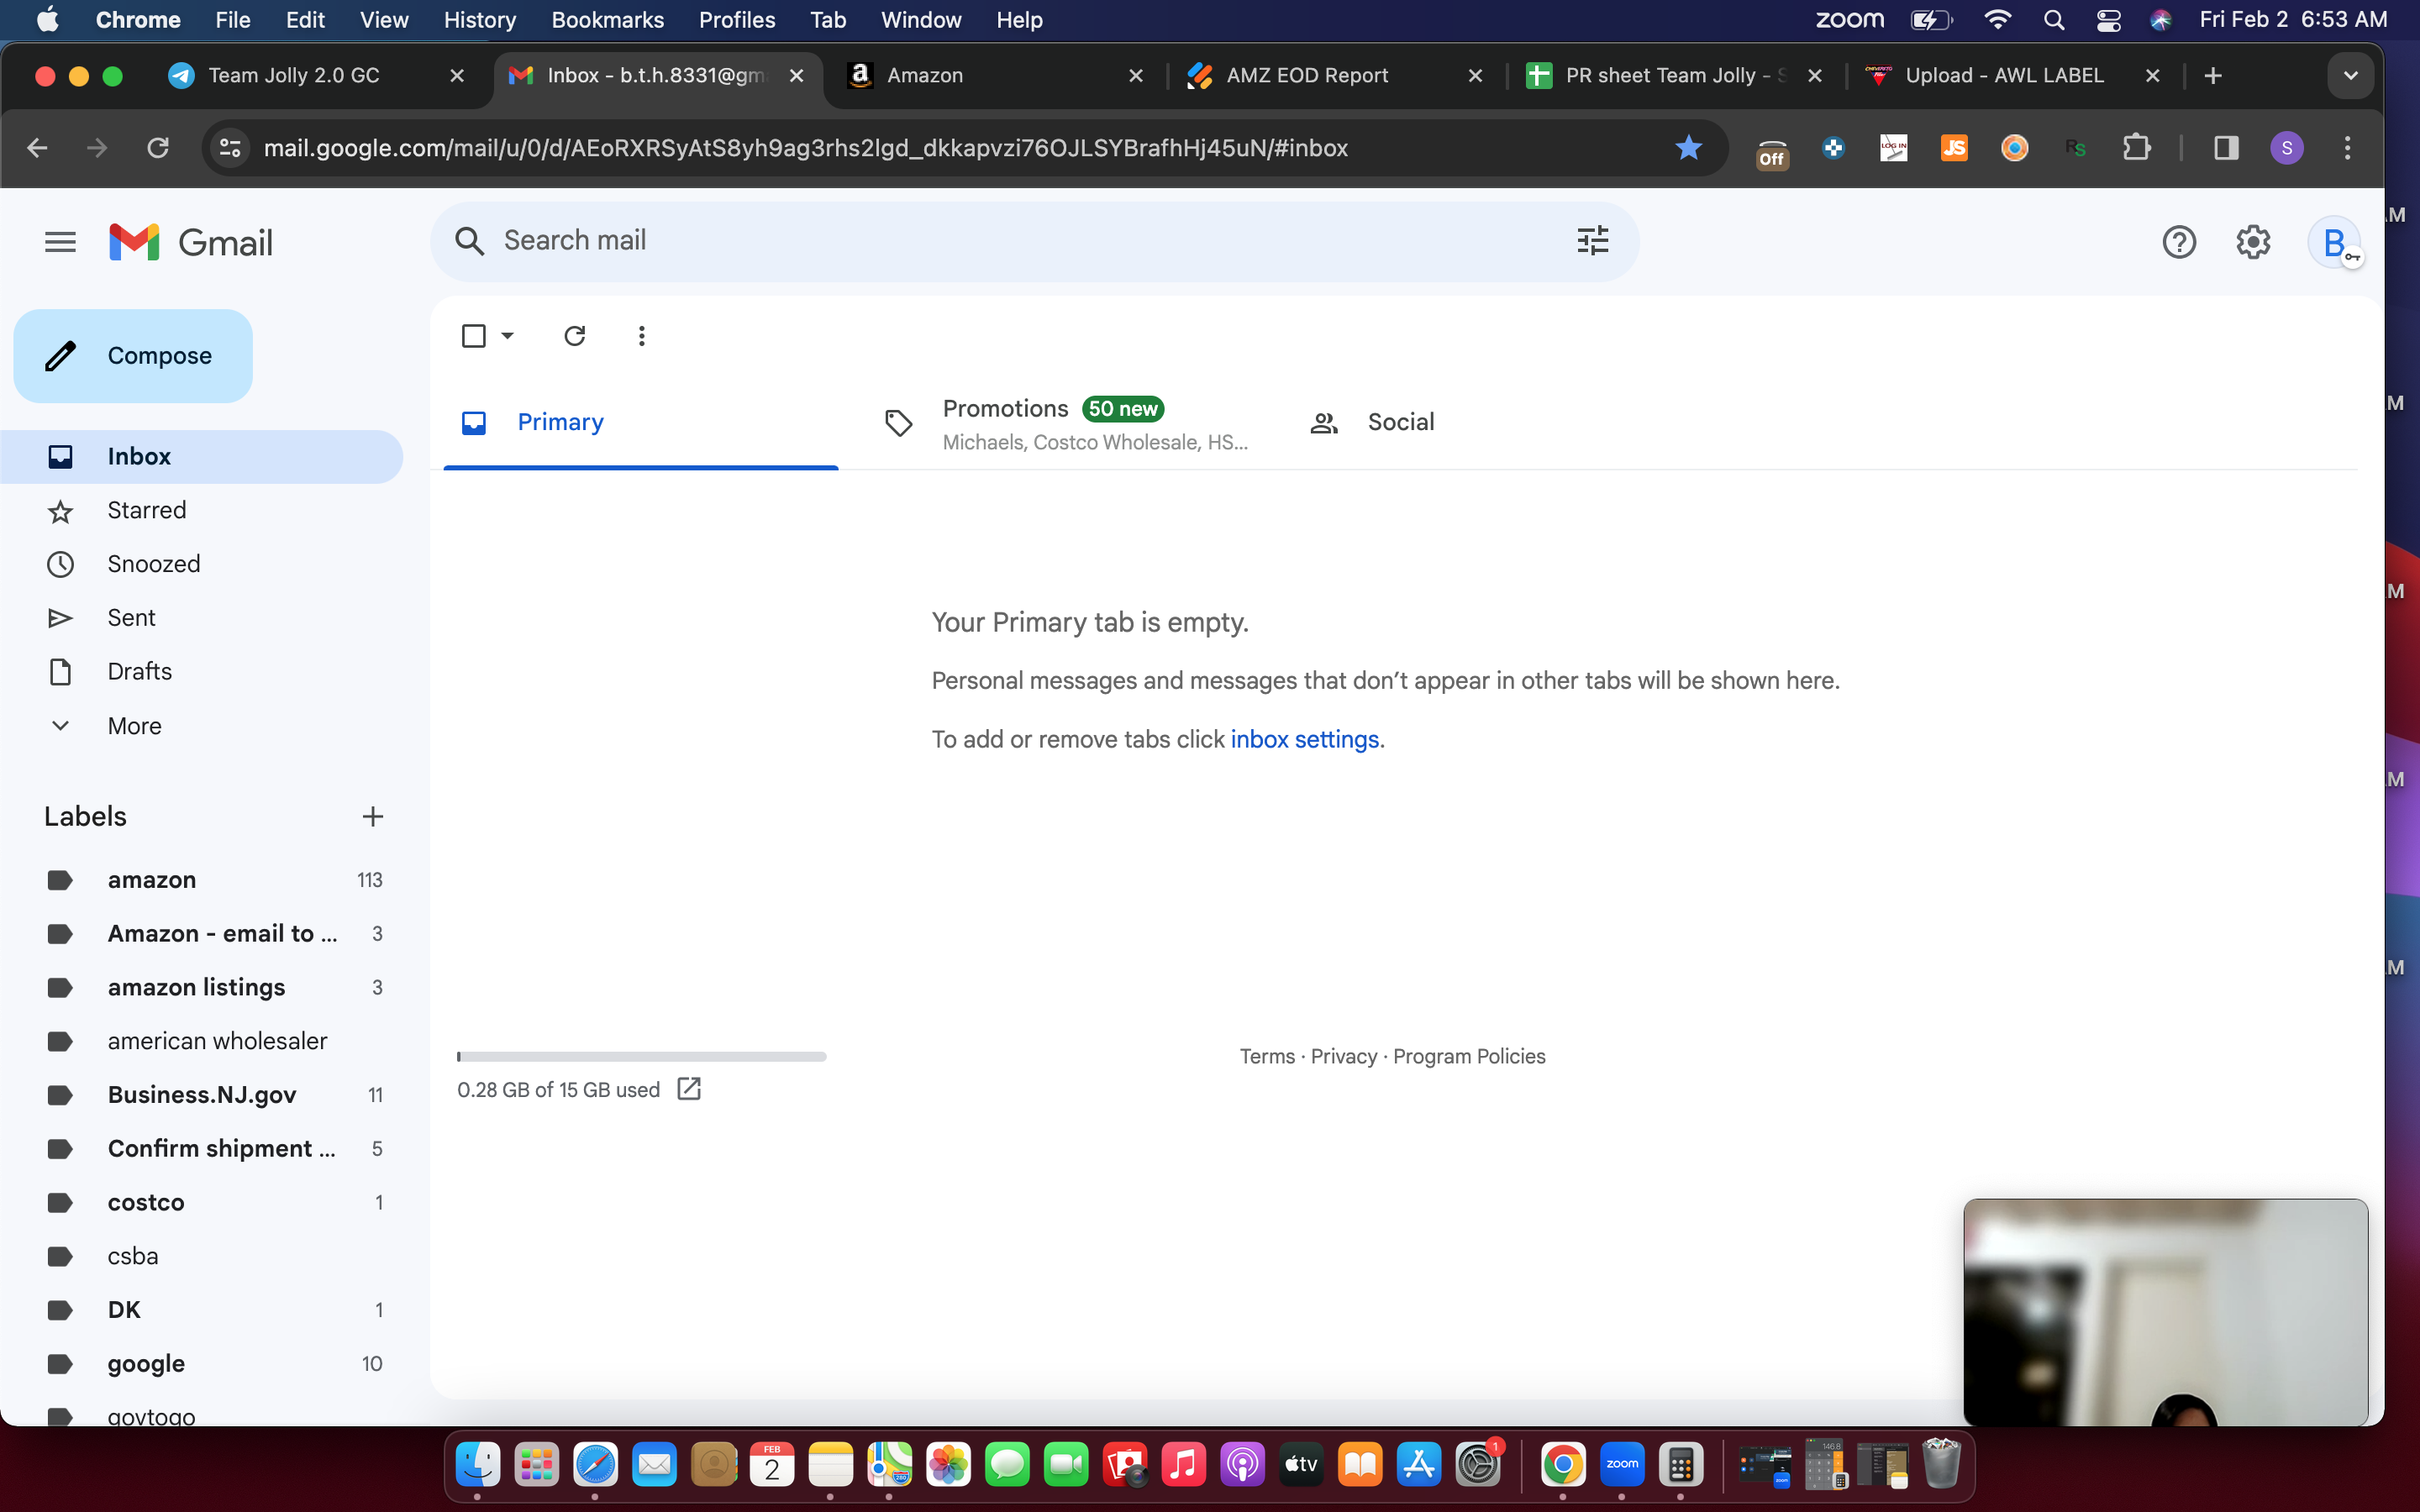
Task: Click the Chrome address bar URL
Action: (806, 148)
